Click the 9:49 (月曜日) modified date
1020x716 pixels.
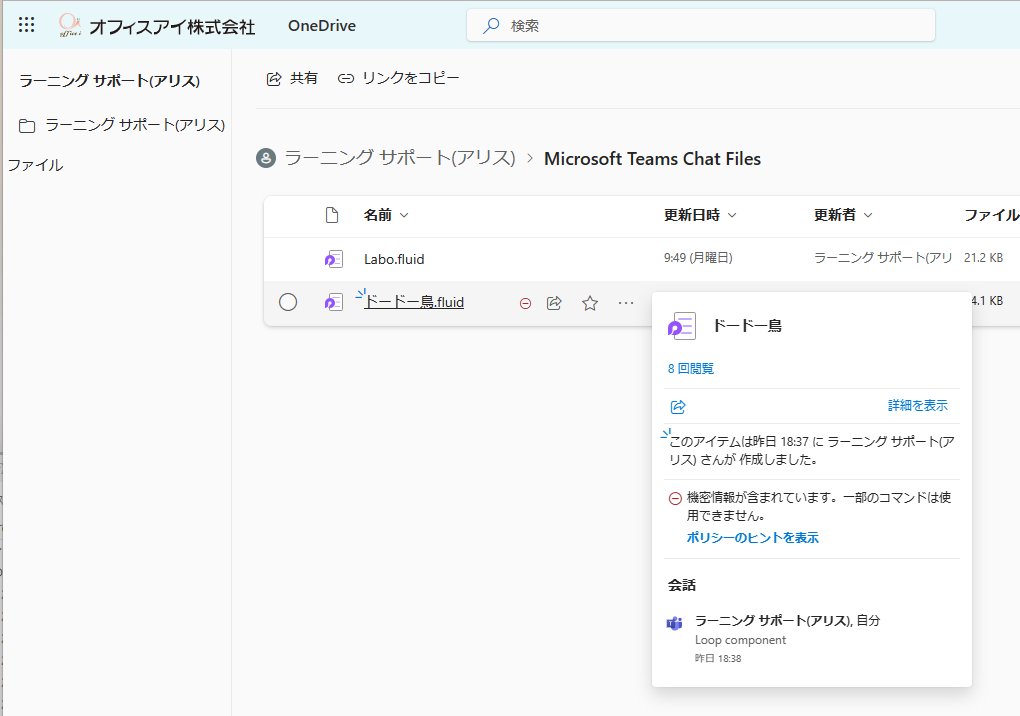coord(698,258)
